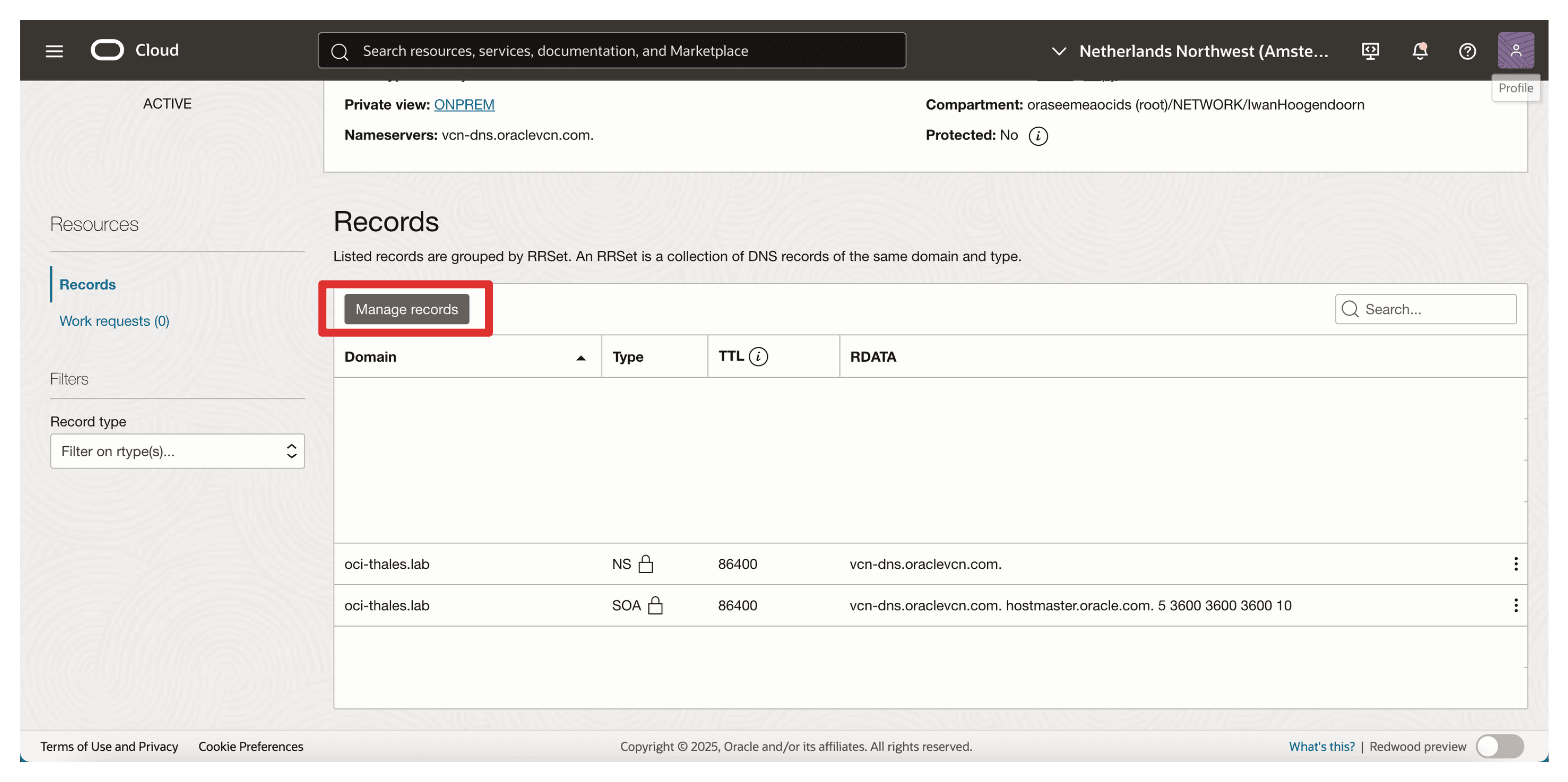The width and height of the screenshot is (1568, 782).
Task: Toggle the Redwood preview switch
Action: coord(1499,746)
